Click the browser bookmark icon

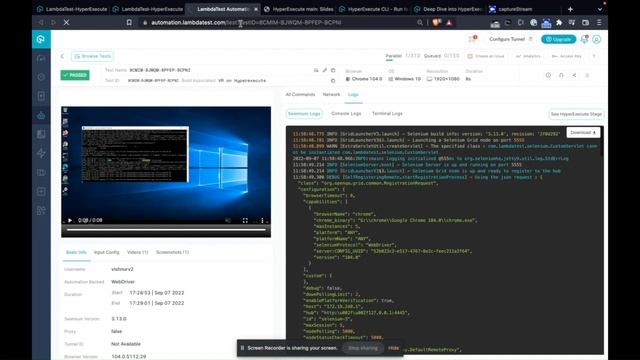[x=129, y=22]
